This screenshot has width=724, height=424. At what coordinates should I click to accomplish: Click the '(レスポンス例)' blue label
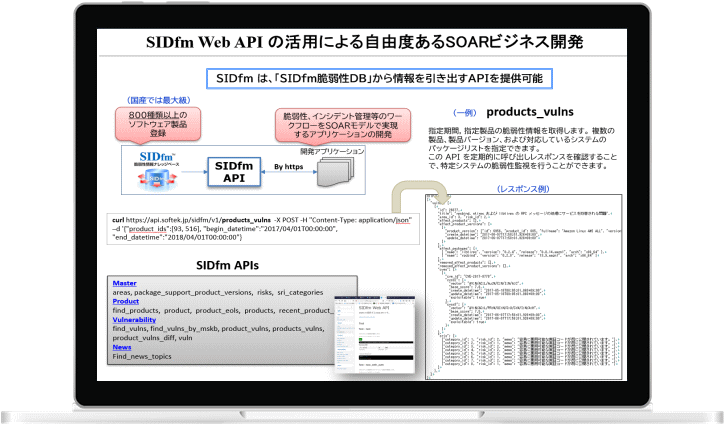tap(523, 189)
